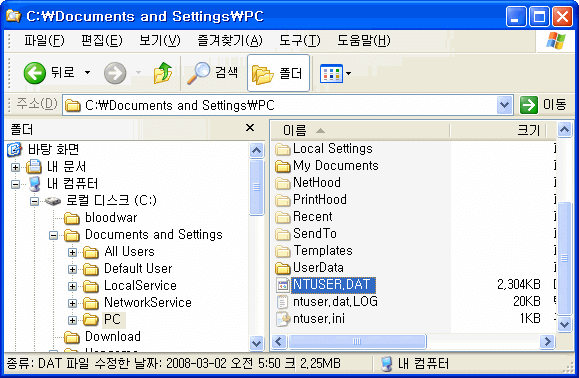The width and height of the screenshot is (579, 378).
Task: Click the 2,304KB size cell
Action: click(x=518, y=285)
